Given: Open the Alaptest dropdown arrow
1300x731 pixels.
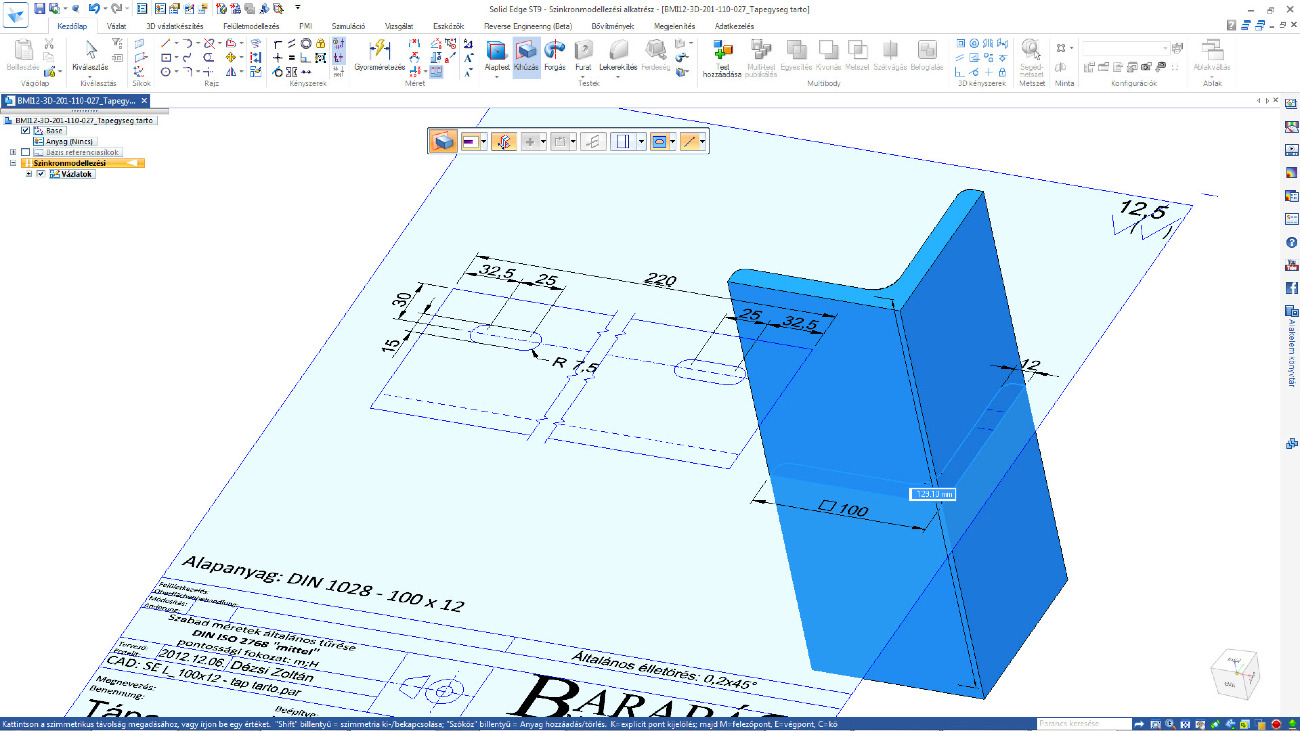Looking at the screenshot, I should coord(497,78).
